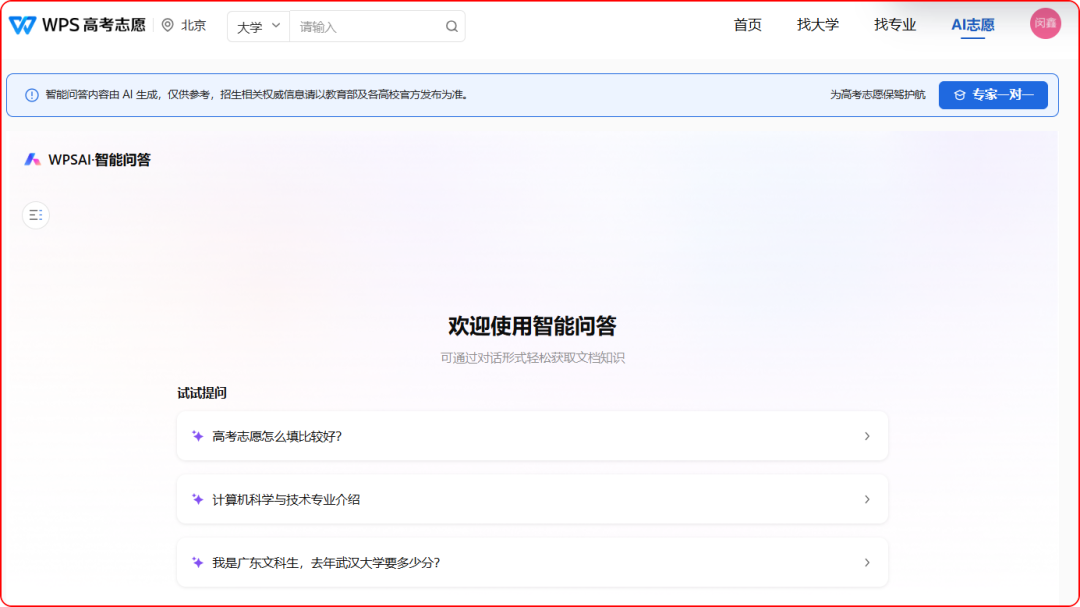1080x607 pixels.
Task: Ask 高考志愿怎么填比较好？ suggestion
Action: (532, 436)
